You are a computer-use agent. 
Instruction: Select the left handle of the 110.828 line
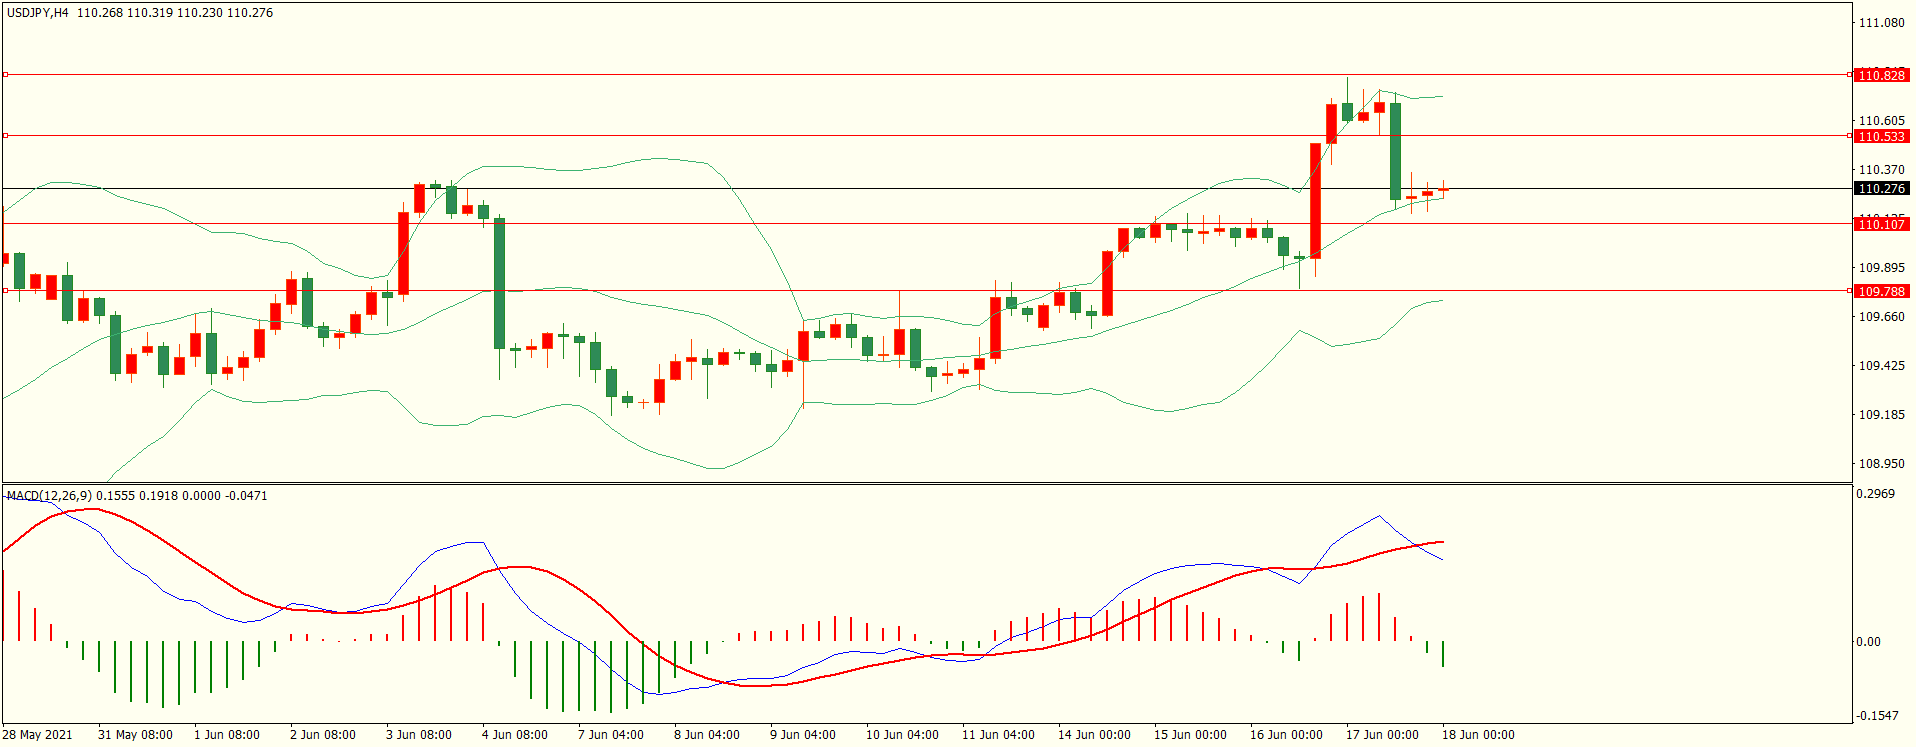[5, 74]
